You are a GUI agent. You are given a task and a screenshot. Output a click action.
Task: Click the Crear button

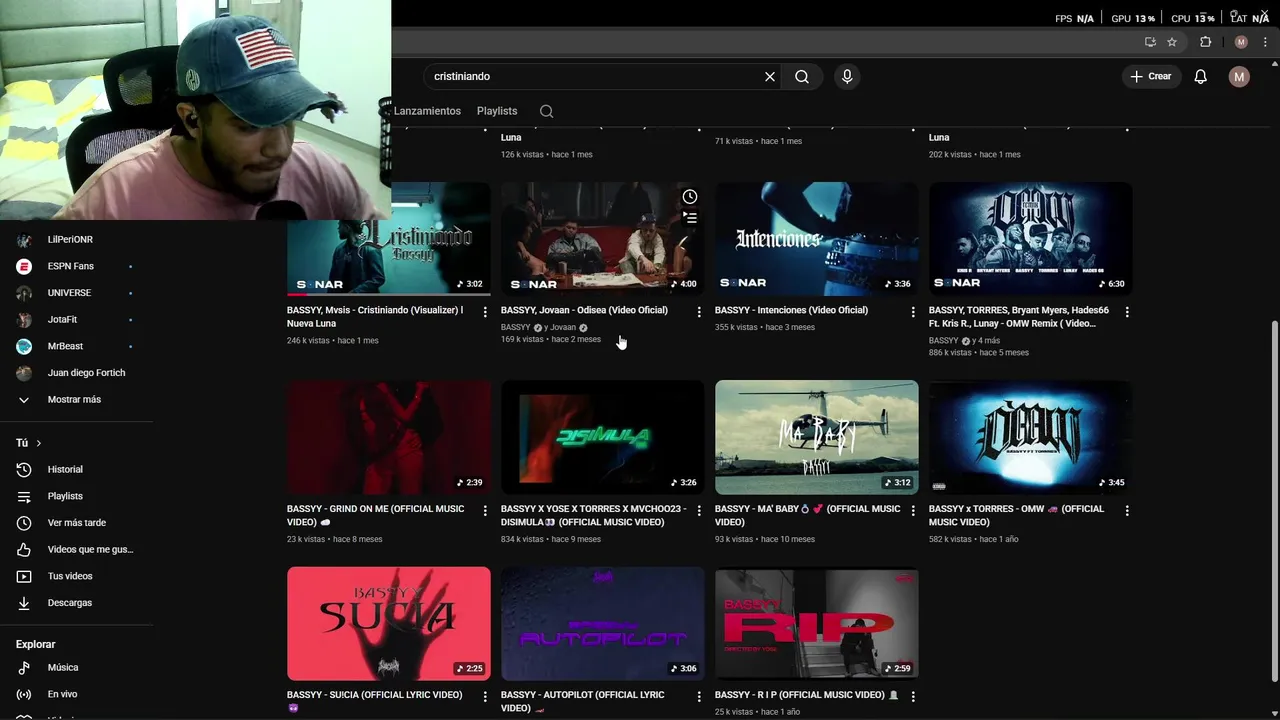(1151, 77)
